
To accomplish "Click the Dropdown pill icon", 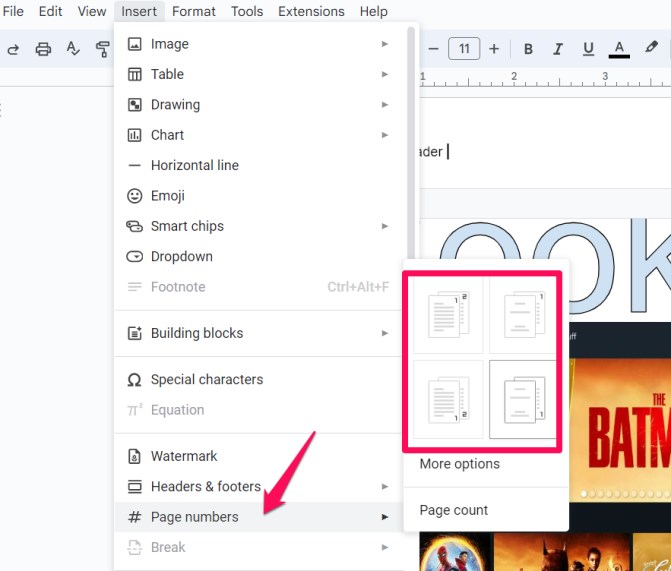I will click(x=134, y=256).
